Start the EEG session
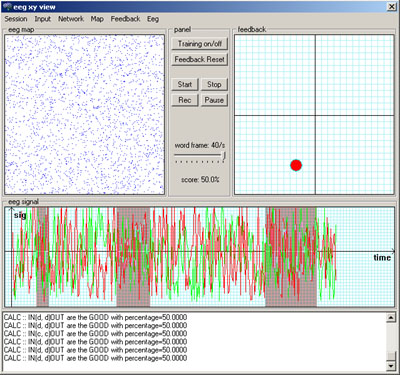This screenshot has height=375, width=400. tap(185, 84)
